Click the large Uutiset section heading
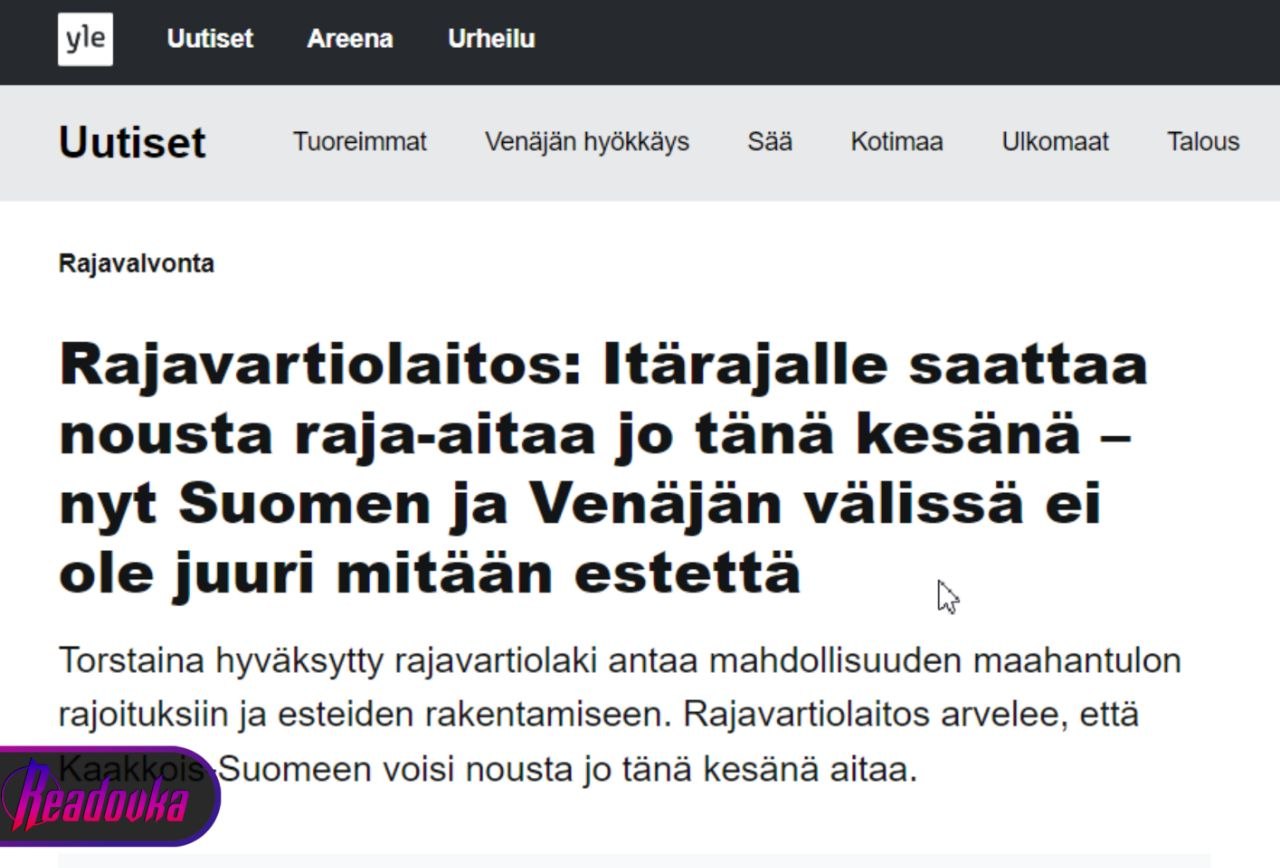Image resolution: width=1280 pixels, height=868 pixels. click(132, 142)
